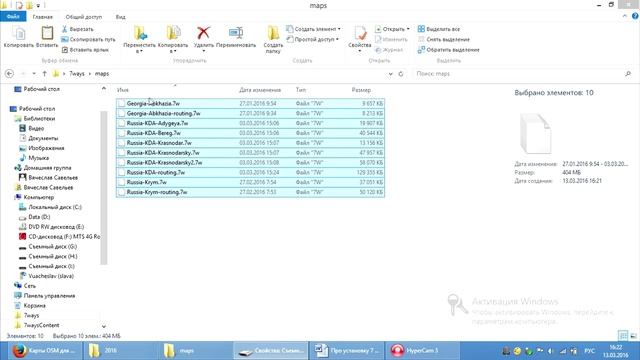Toggle checkbox of Russia-KDA-Krasnodarsky.7w
Image resolution: width=640 pixels, height=360 pixels.
[121, 153]
